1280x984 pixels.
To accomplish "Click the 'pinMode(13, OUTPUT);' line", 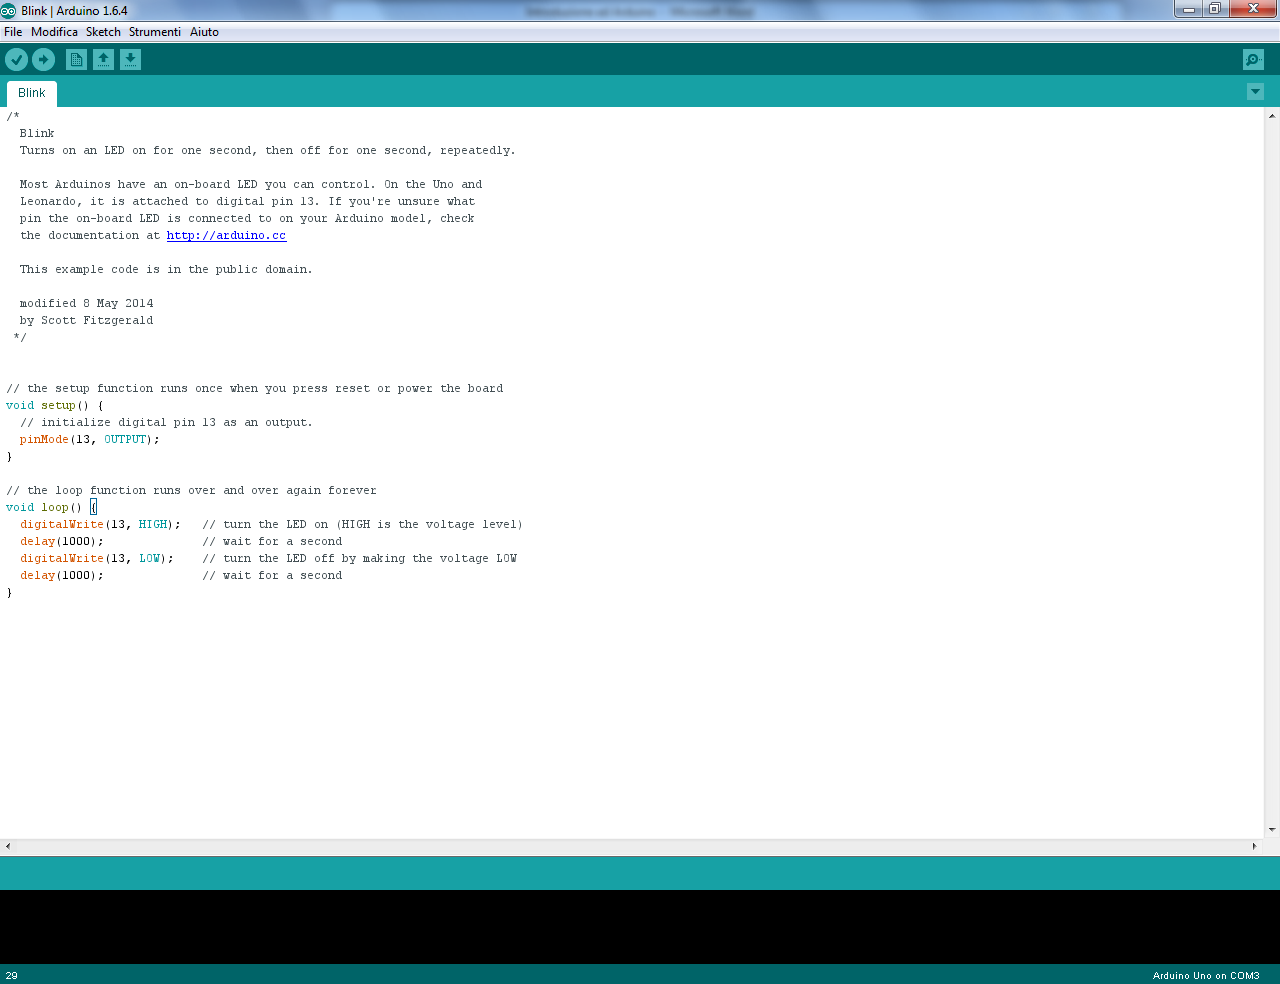I will click(90, 440).
